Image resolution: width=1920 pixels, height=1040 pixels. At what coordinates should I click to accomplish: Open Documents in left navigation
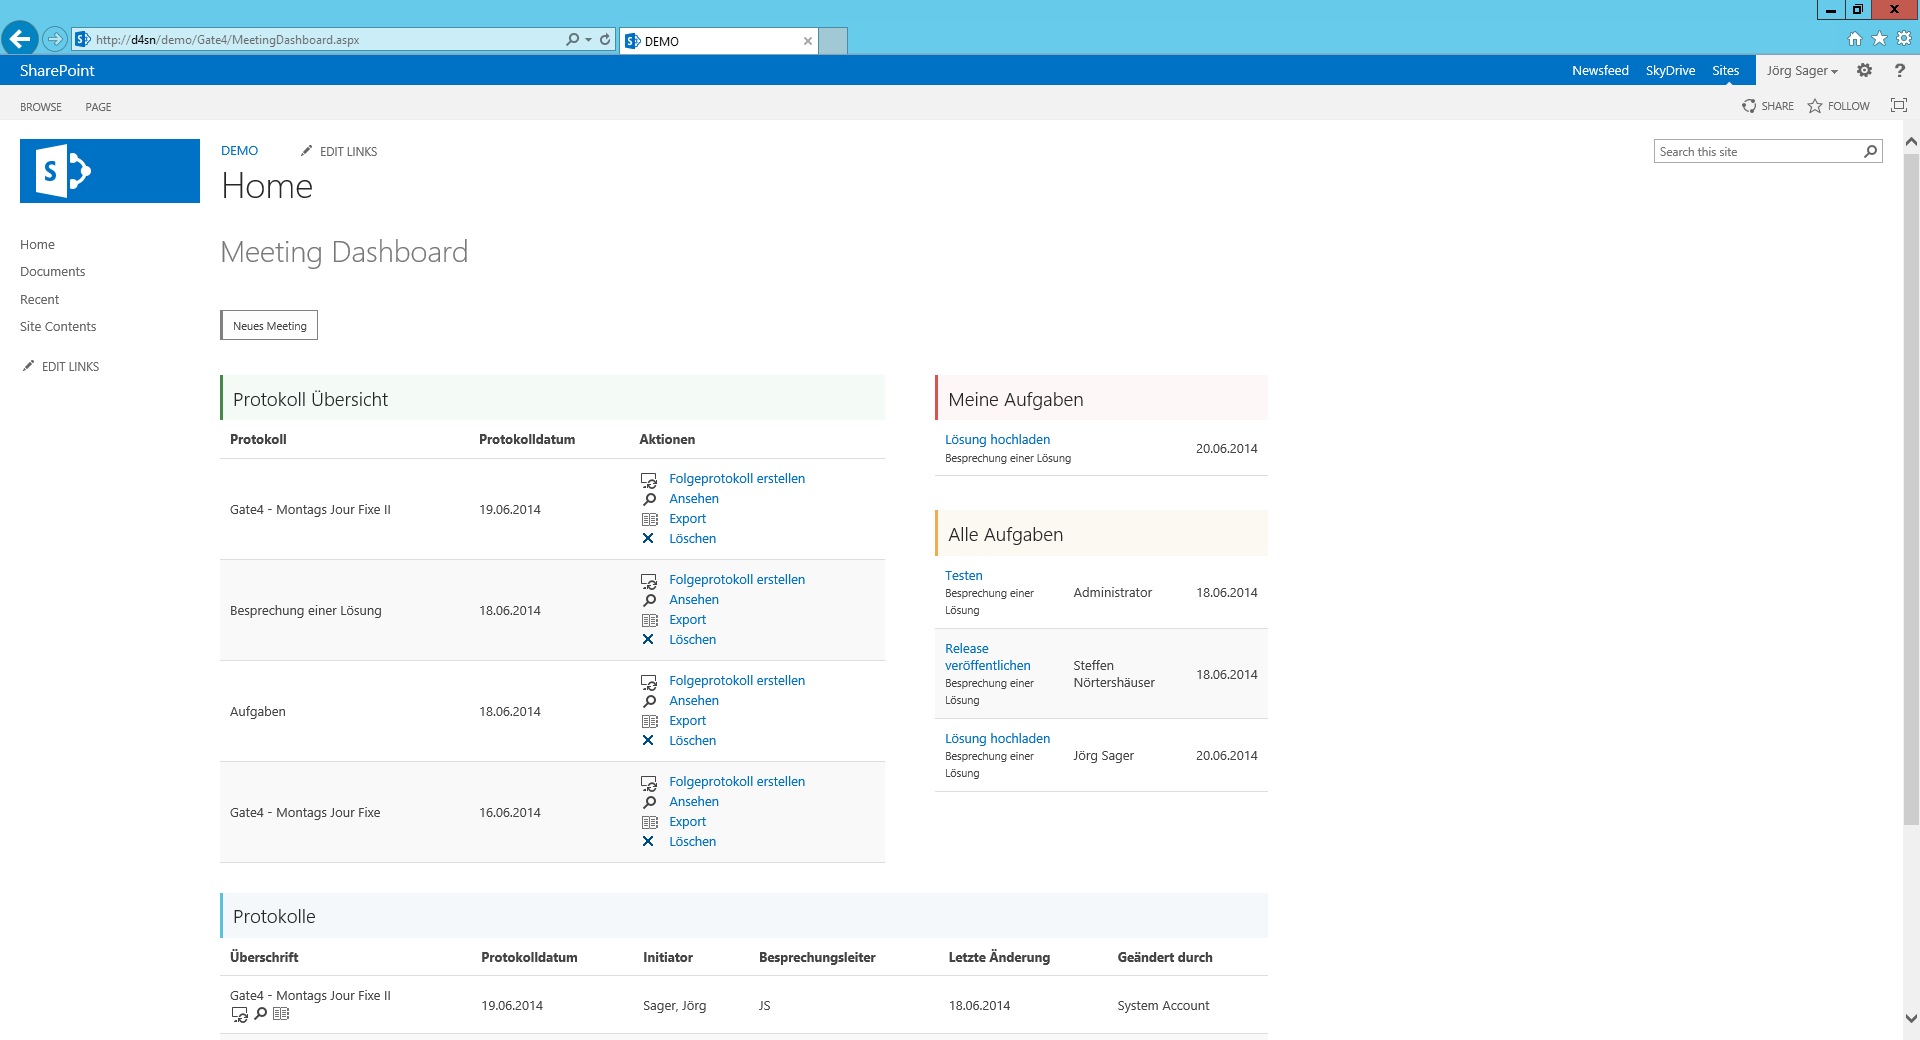52,271
